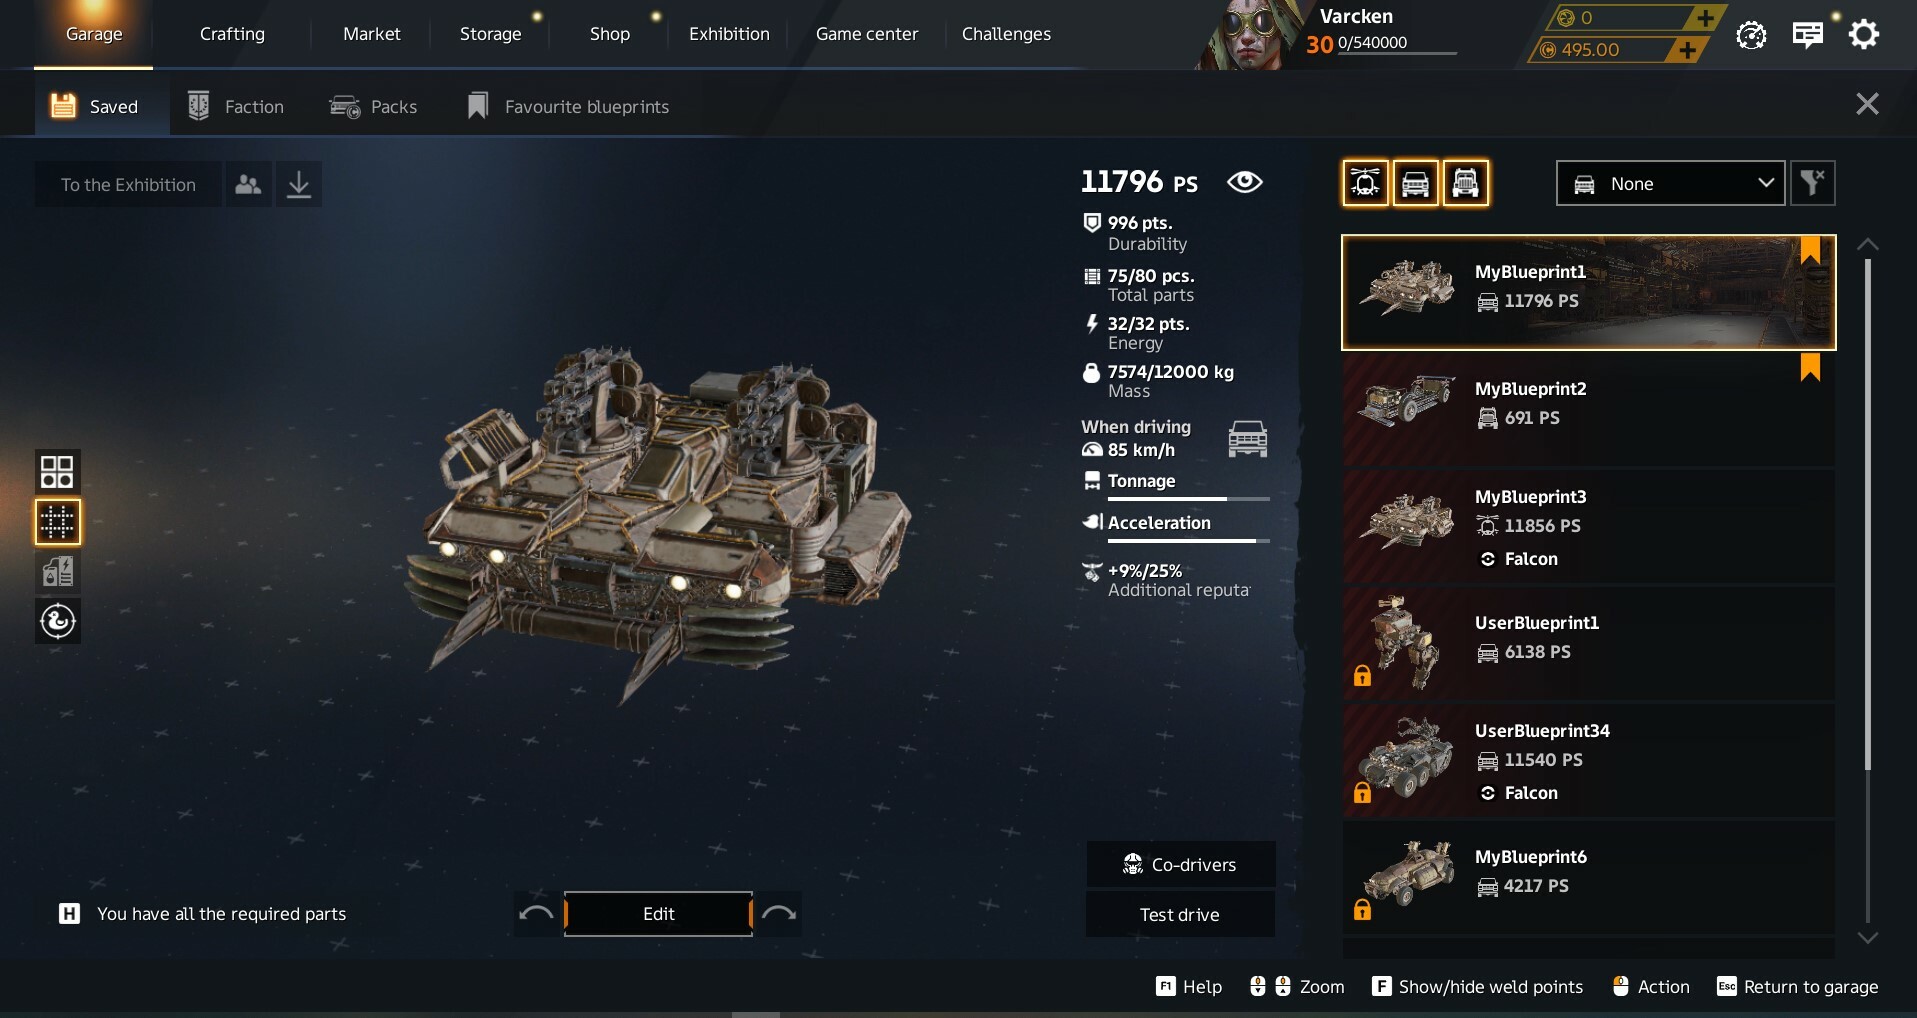
Task: Expand blueprint list with the down chevron
Action: [1867, 938]
